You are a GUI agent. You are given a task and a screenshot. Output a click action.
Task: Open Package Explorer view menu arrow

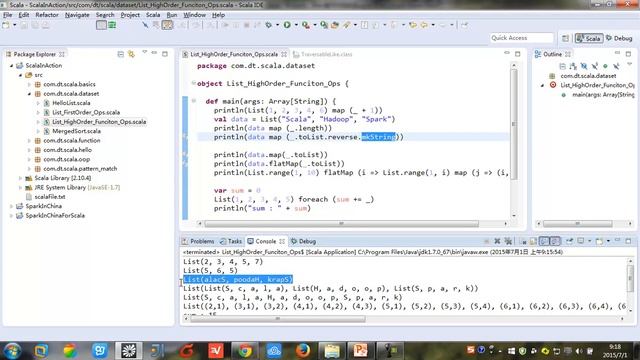[144, 53]
